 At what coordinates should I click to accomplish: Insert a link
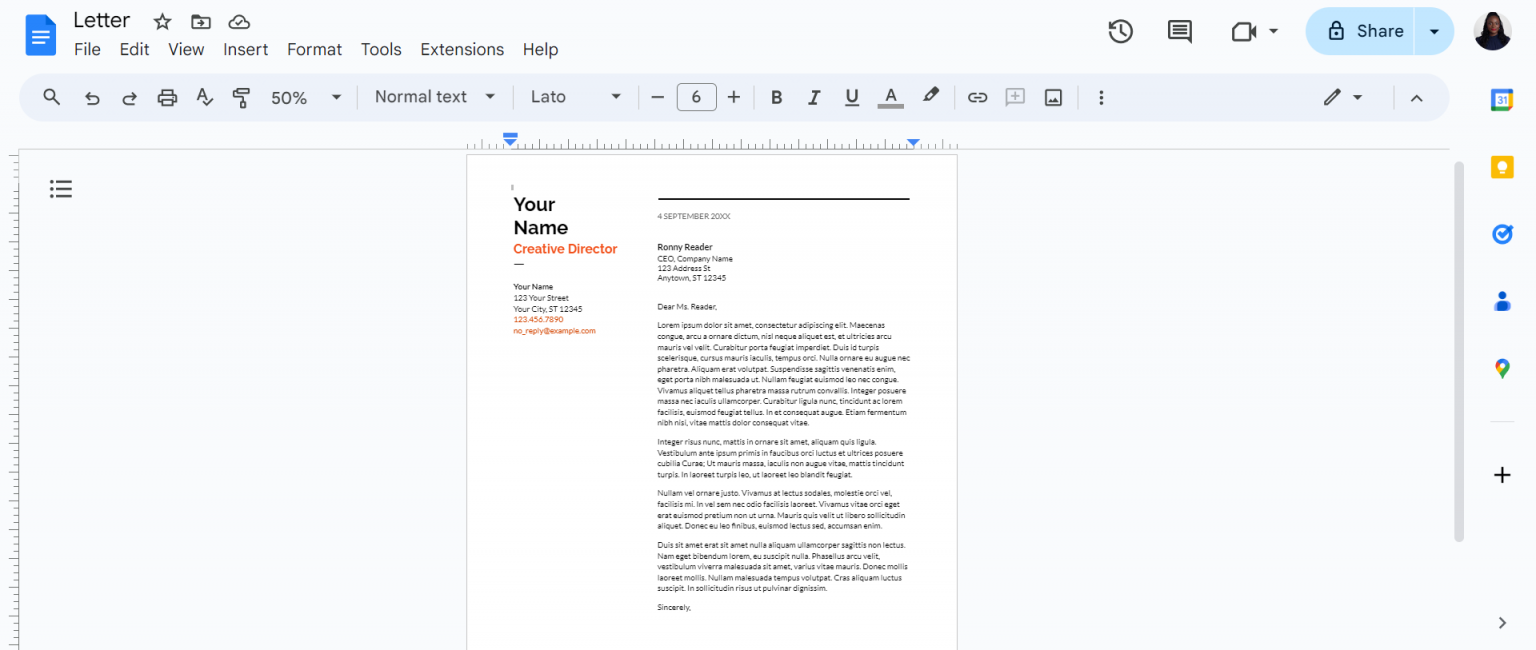tap(977, 97)
